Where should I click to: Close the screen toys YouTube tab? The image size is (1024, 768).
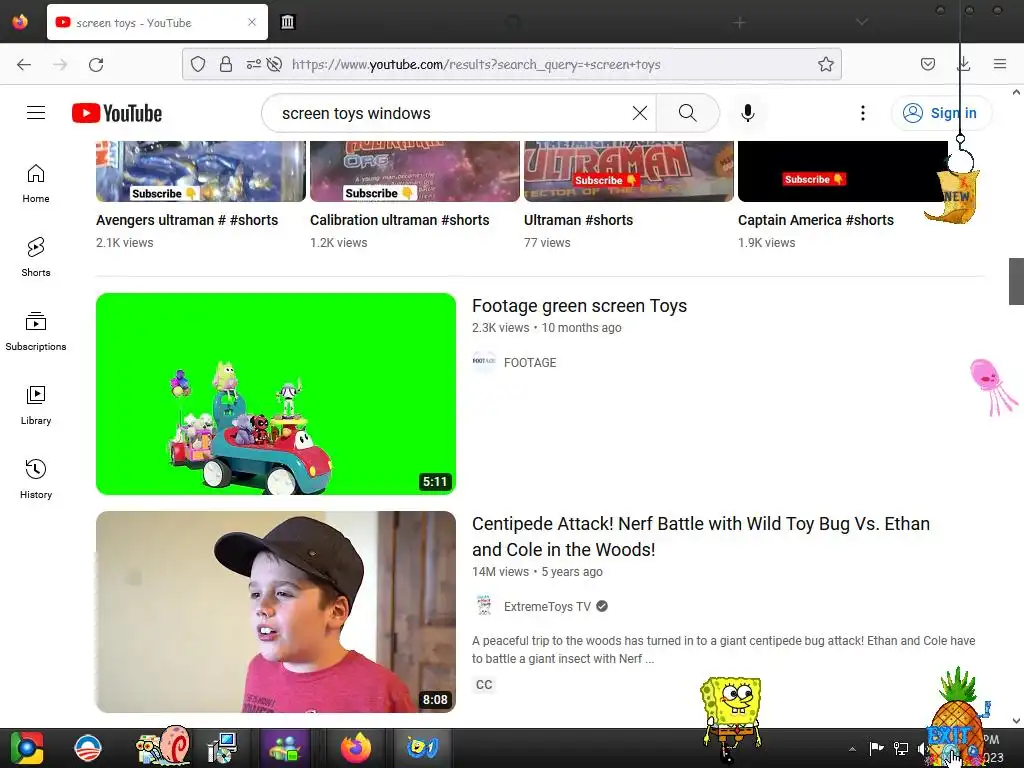point(252,22)
